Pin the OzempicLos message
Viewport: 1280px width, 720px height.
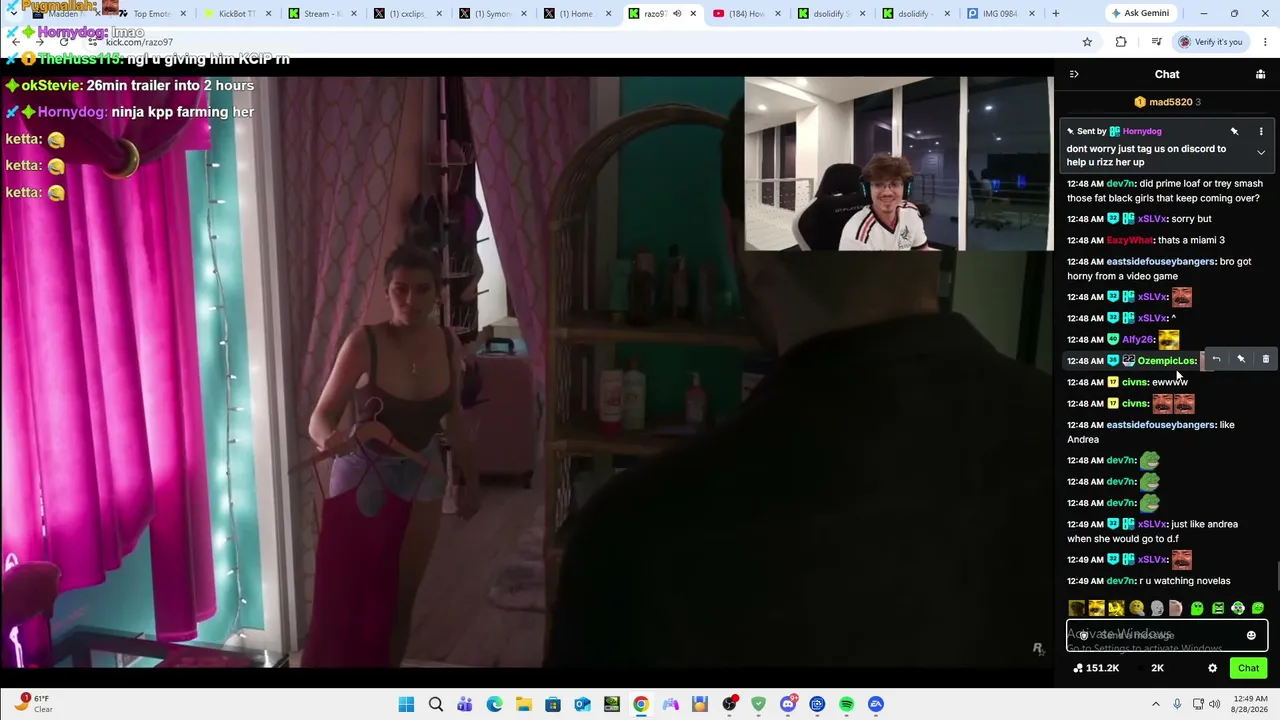(1241, 359)
